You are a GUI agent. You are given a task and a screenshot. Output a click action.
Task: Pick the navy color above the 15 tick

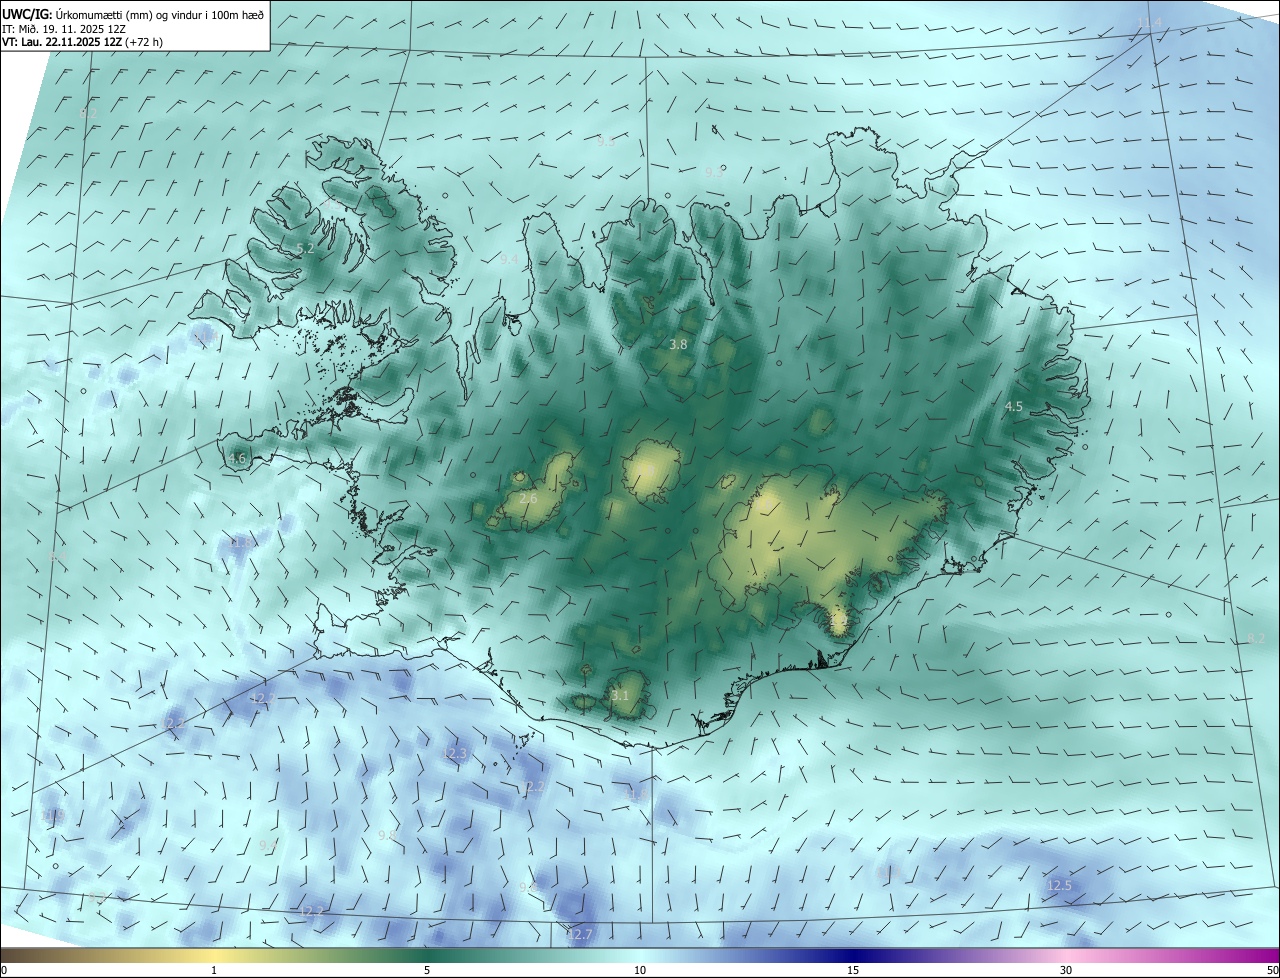pos(853,955)
